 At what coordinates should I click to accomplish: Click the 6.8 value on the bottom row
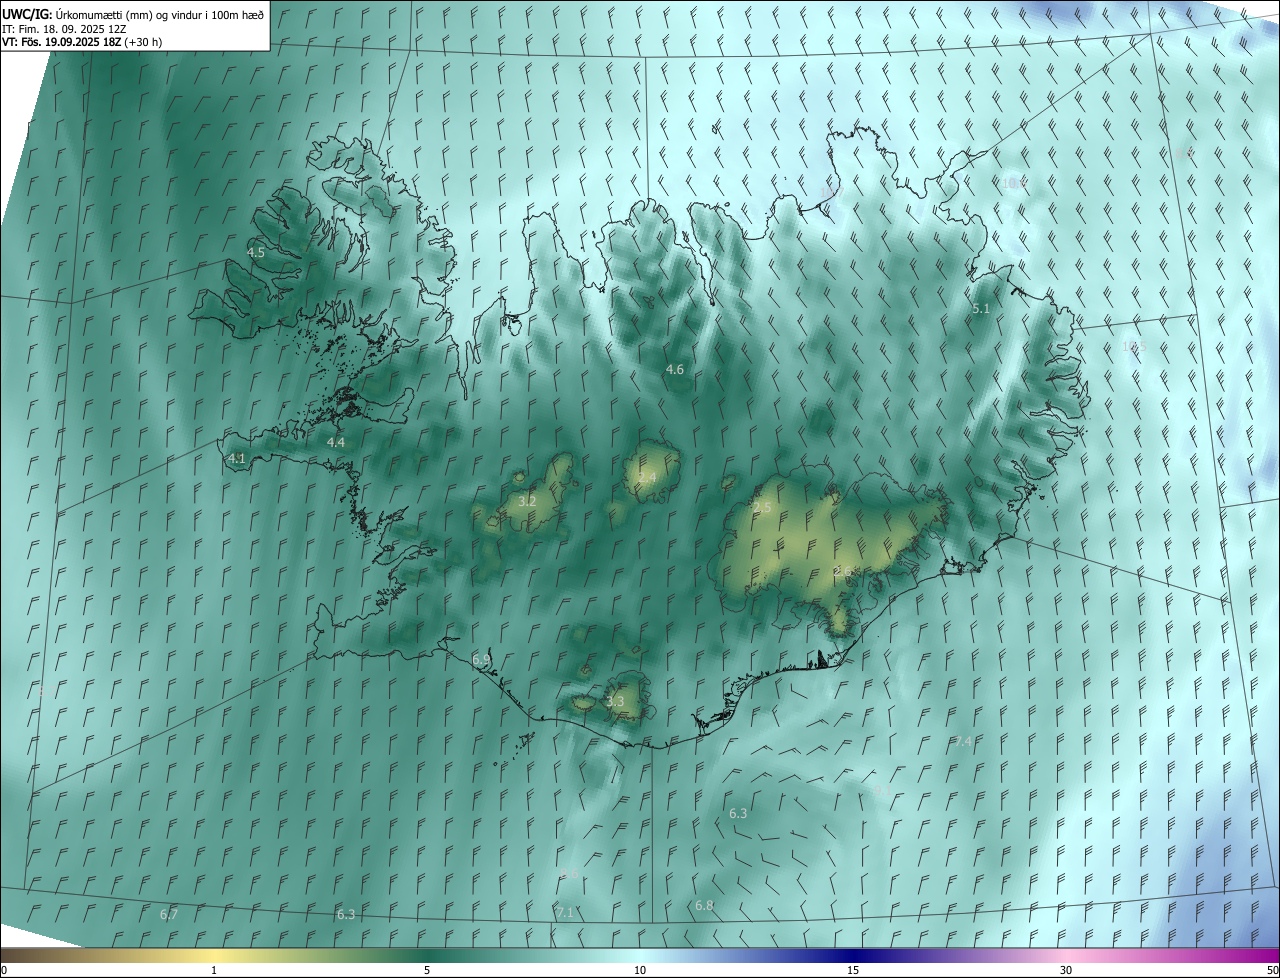point(705,906)
